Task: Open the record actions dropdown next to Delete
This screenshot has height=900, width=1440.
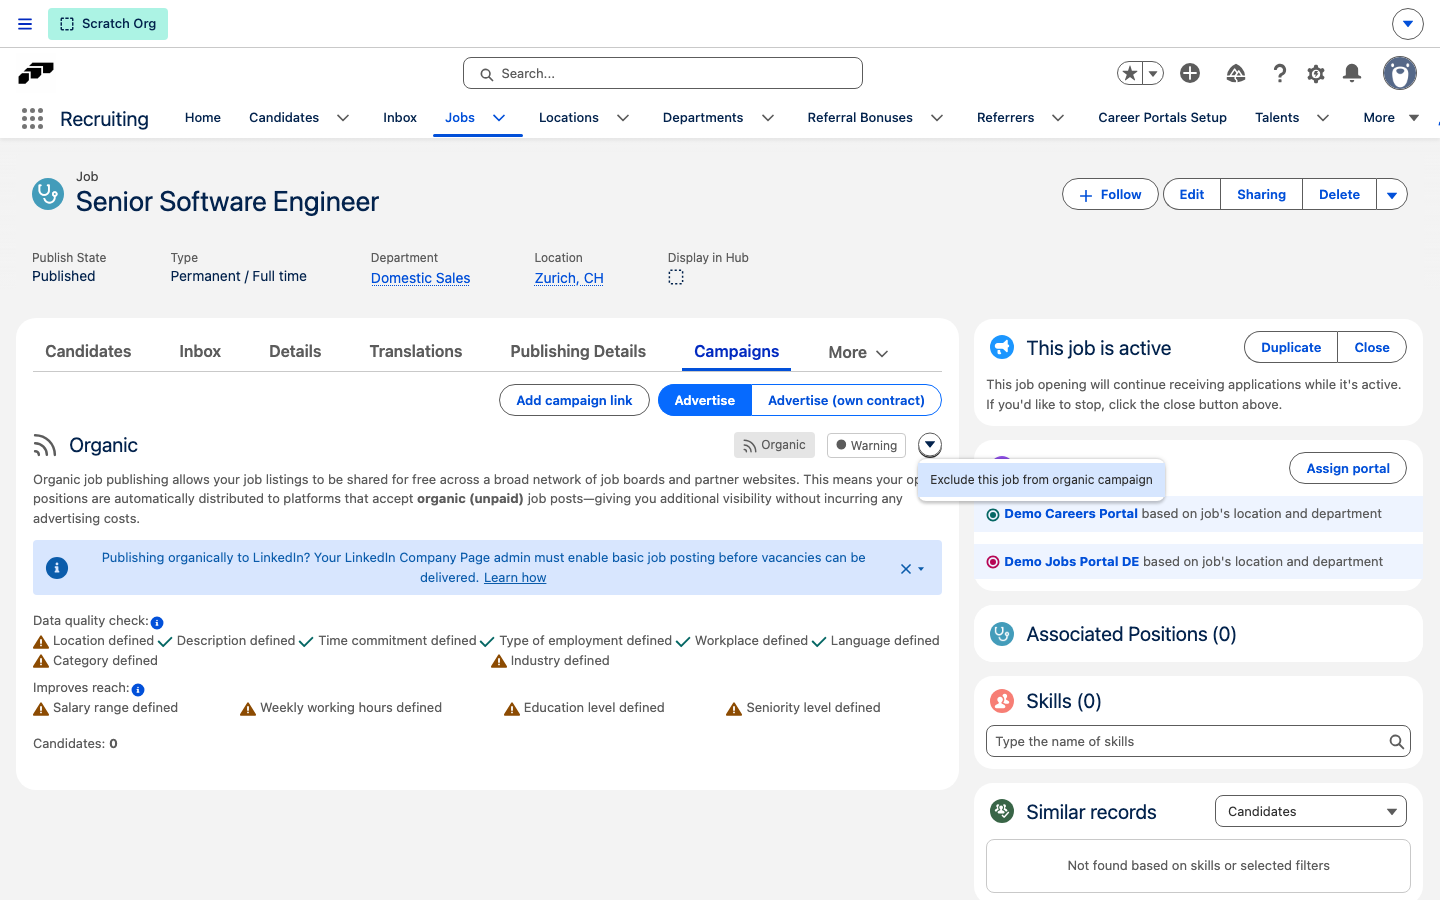Action: pyautogui.click(x=1392, y=195)
